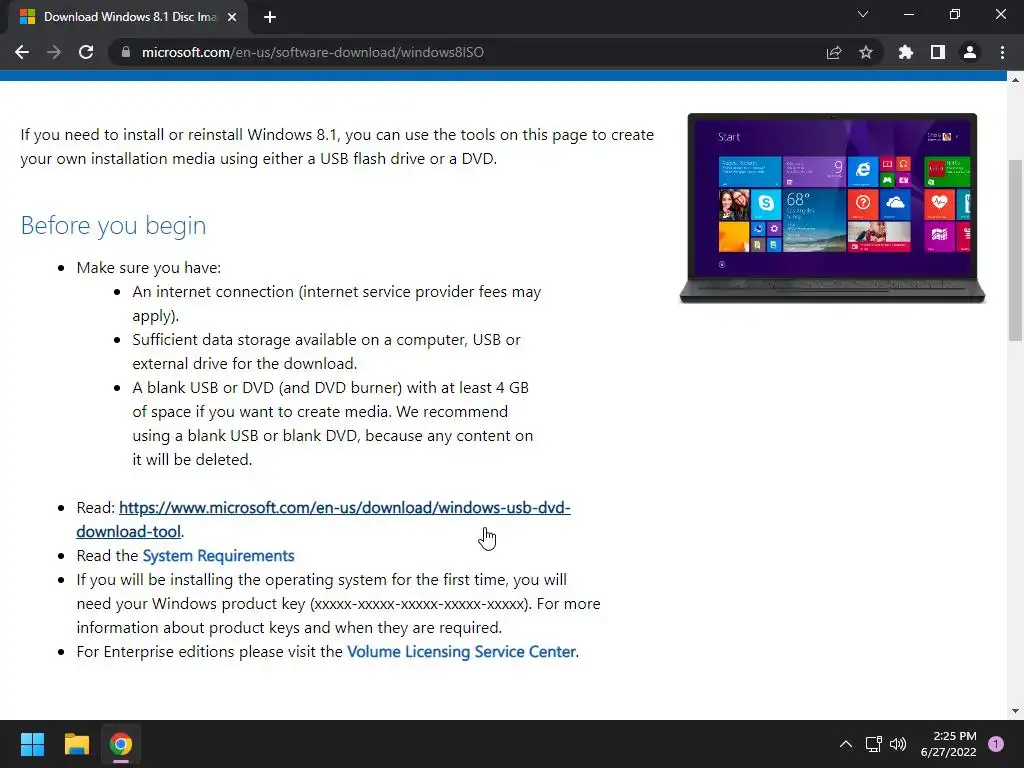The image size is (1024, 768).
Task: Reload the page with refresh icon
Action: pyautogui.click(x=86, y=52)
